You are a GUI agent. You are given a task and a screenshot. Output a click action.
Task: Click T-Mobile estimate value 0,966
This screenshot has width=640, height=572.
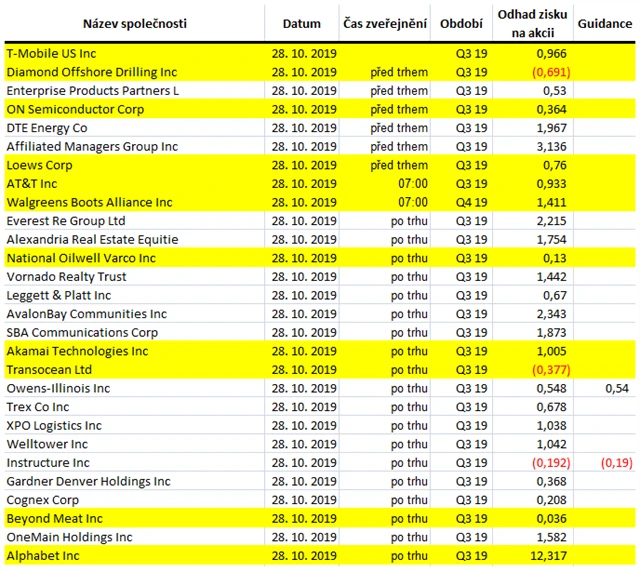(x=551, y=53)
